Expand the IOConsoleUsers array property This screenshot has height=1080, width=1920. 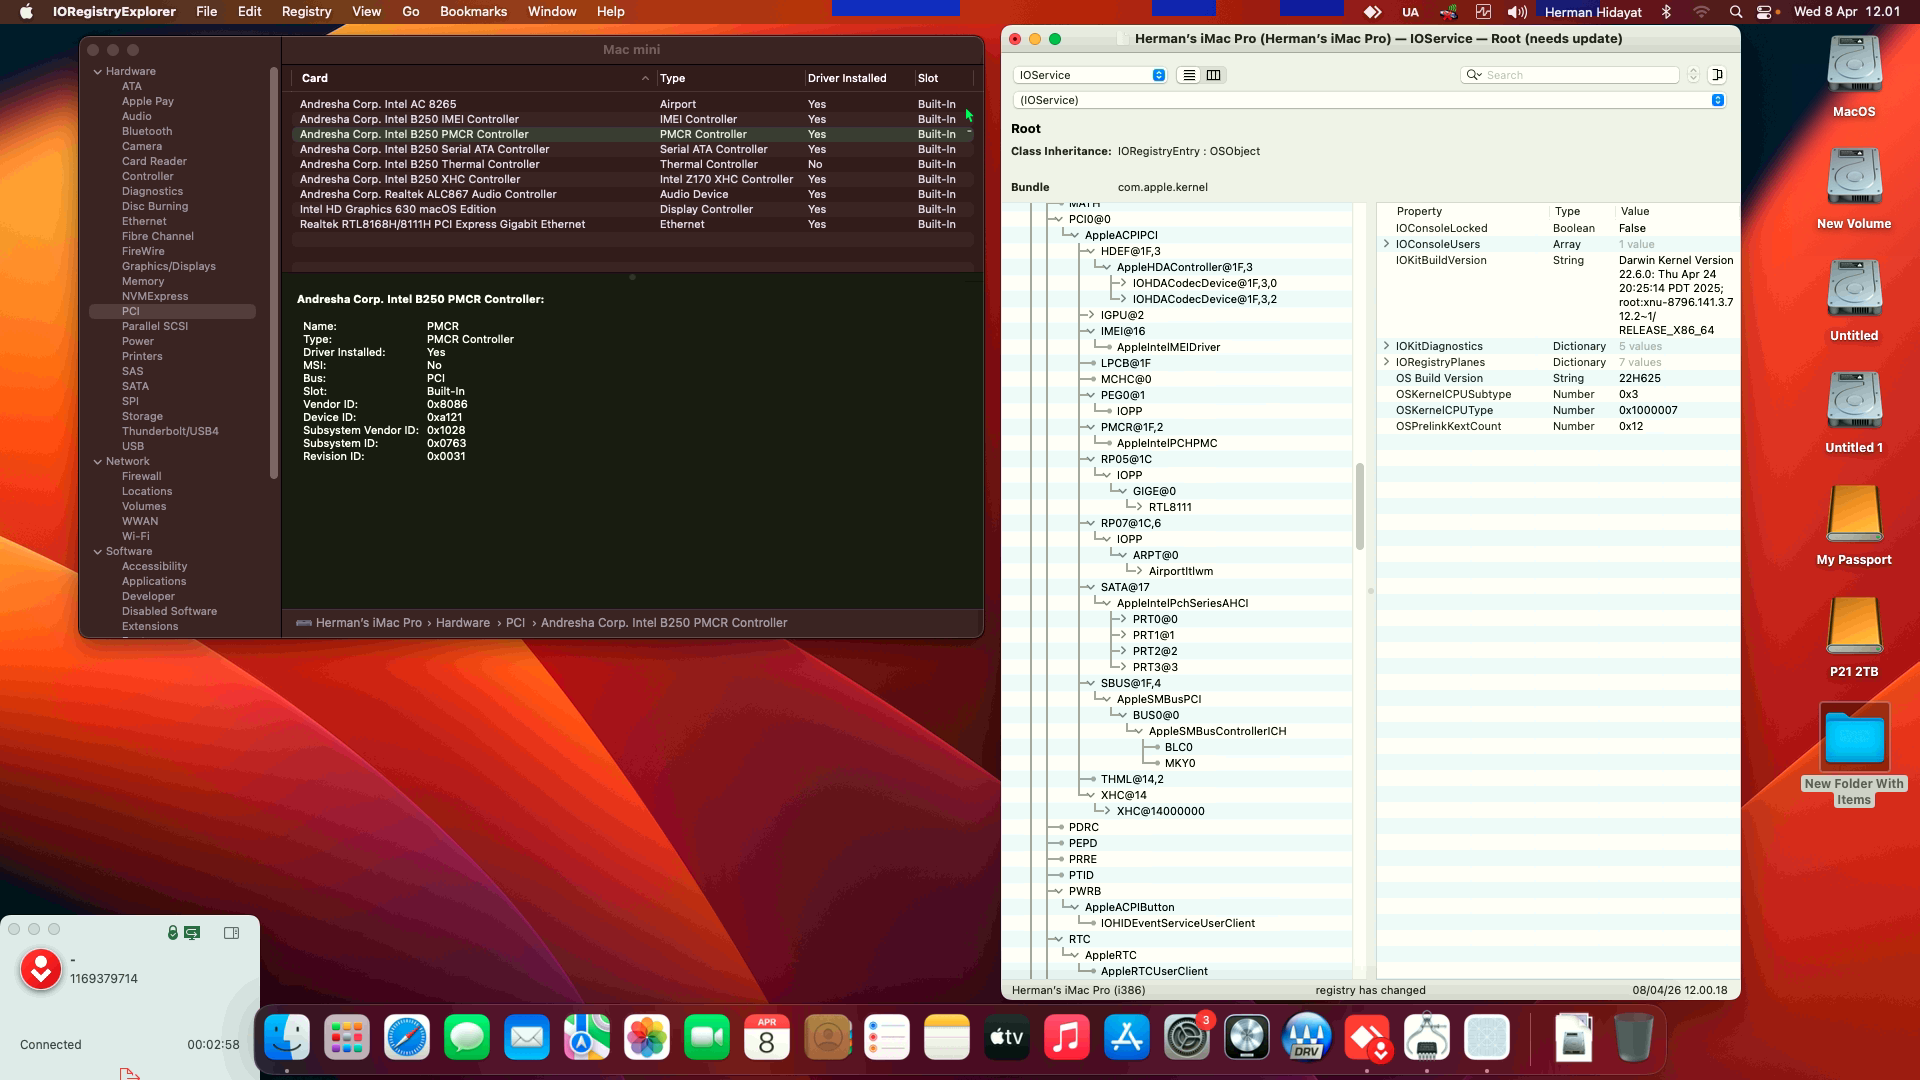pos(1386,244)
